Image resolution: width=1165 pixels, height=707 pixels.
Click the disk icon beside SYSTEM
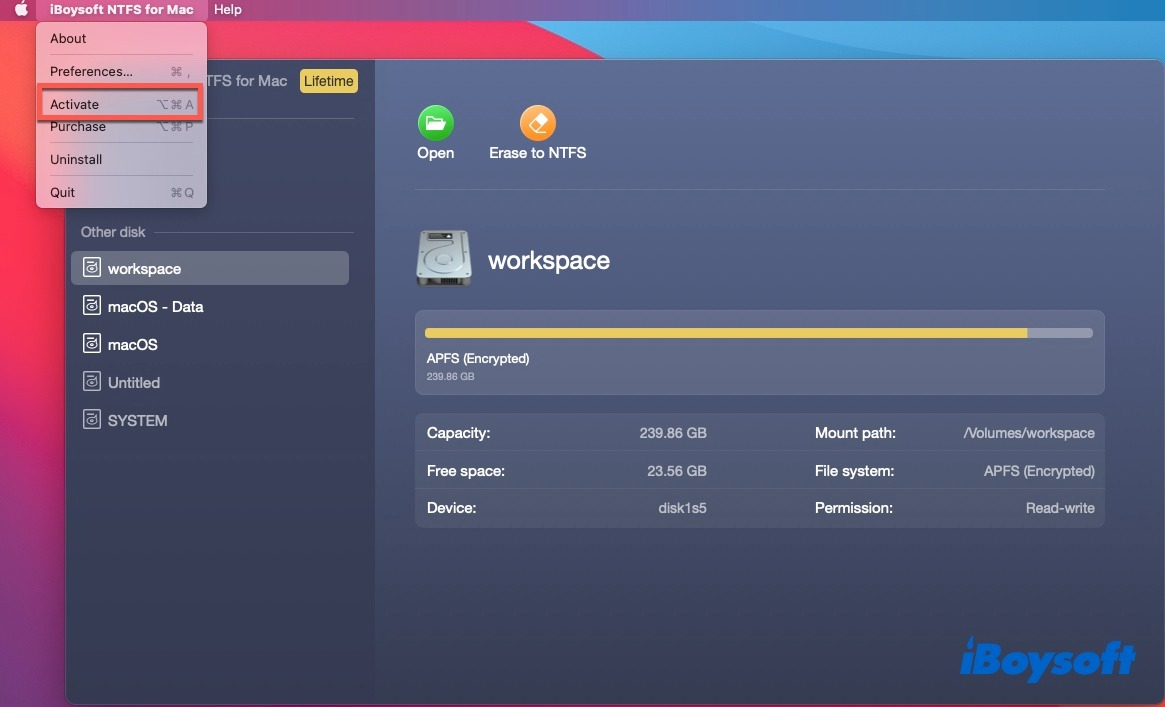point(92,420)
